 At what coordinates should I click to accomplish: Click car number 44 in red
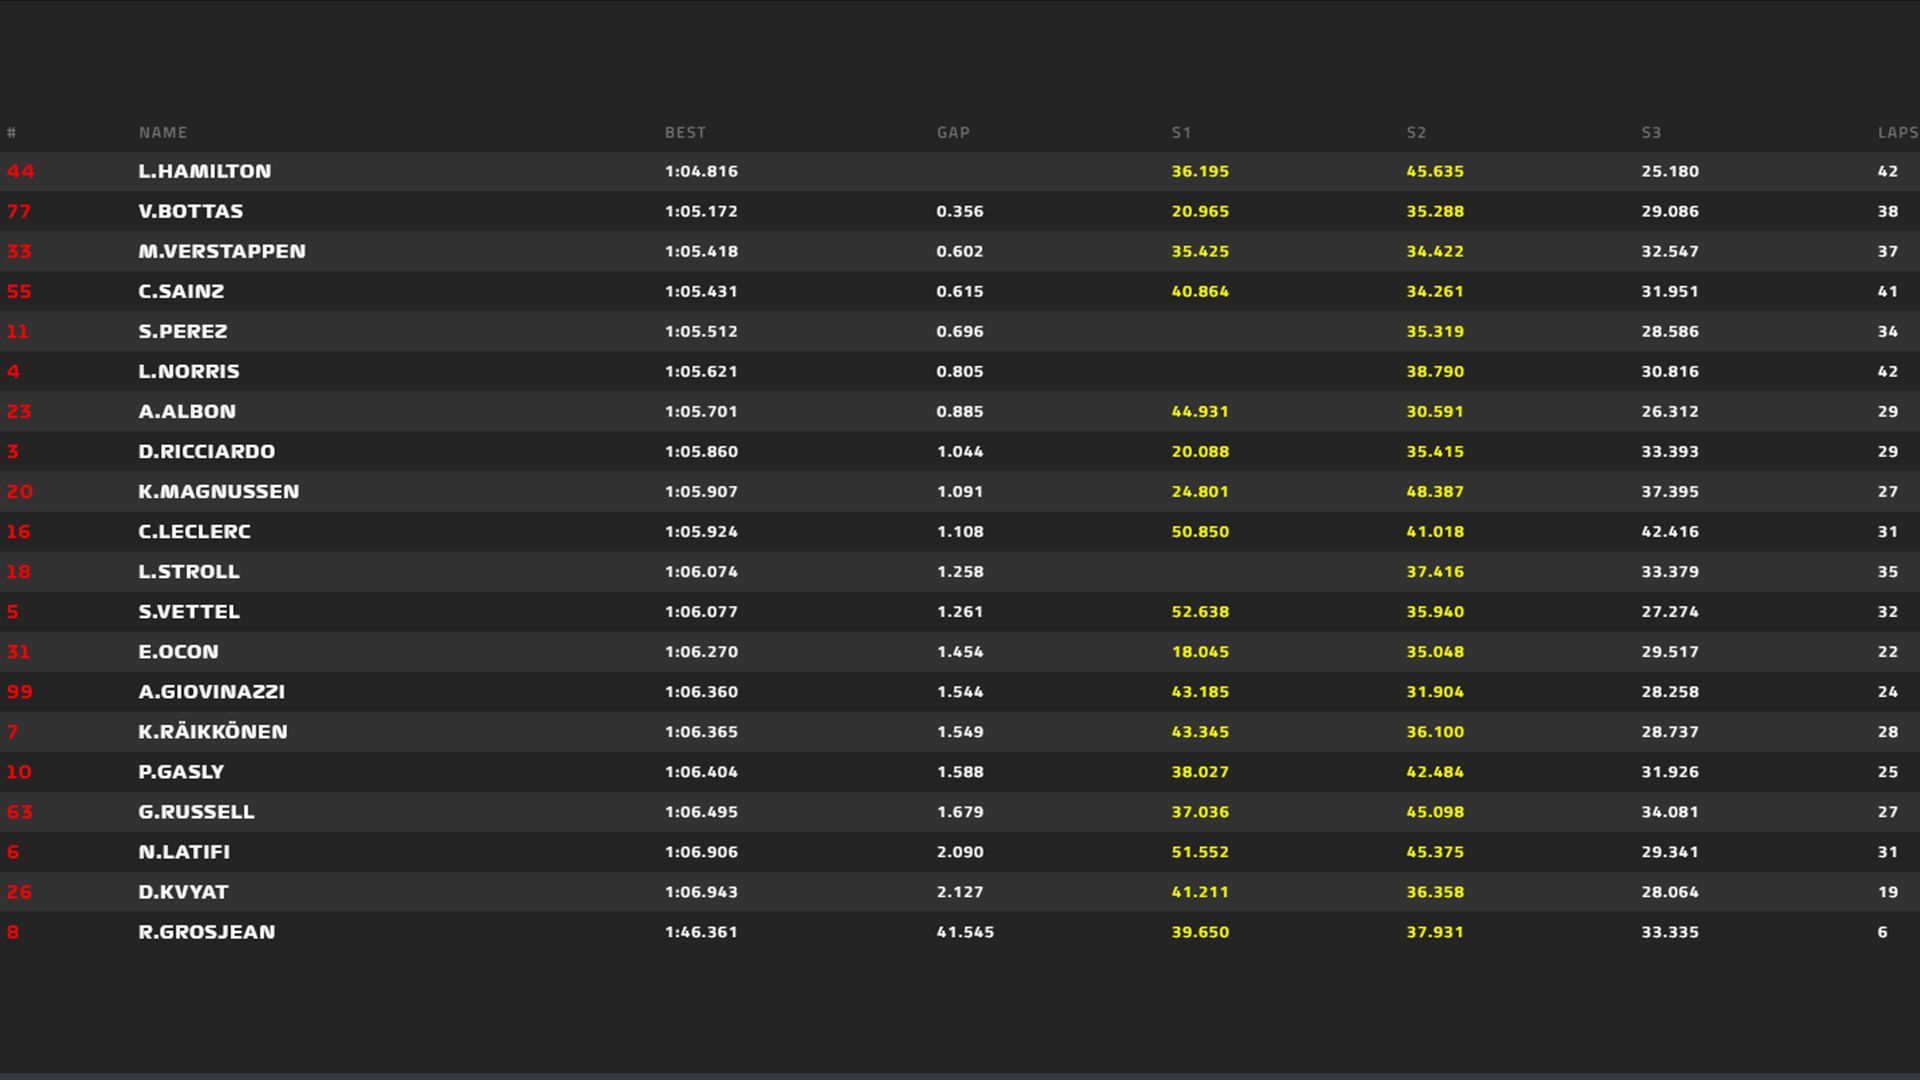(20, 171)
